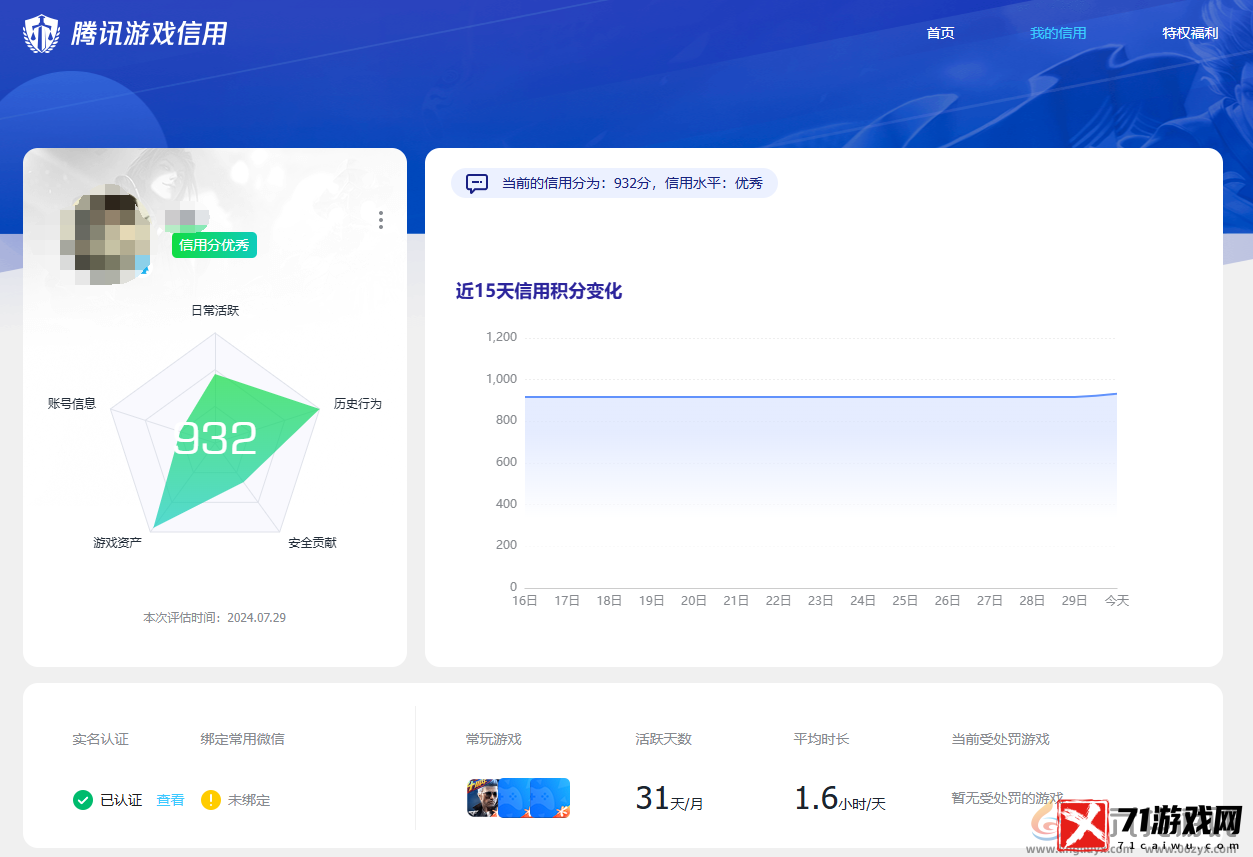The image size is (1253, 857).
Task: Click the 绑定常用微信 label
Action: (x=242, y=740)
